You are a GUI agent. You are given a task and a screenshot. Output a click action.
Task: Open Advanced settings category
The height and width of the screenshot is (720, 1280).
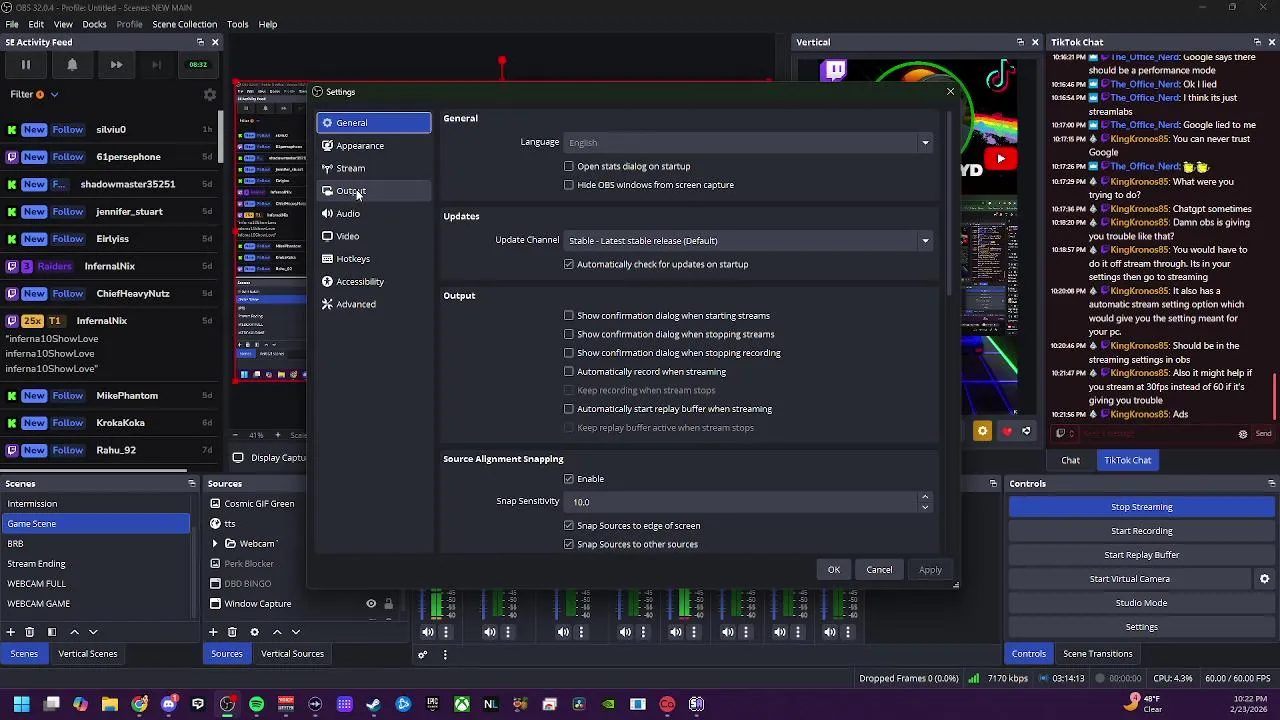tap(373, 304)
